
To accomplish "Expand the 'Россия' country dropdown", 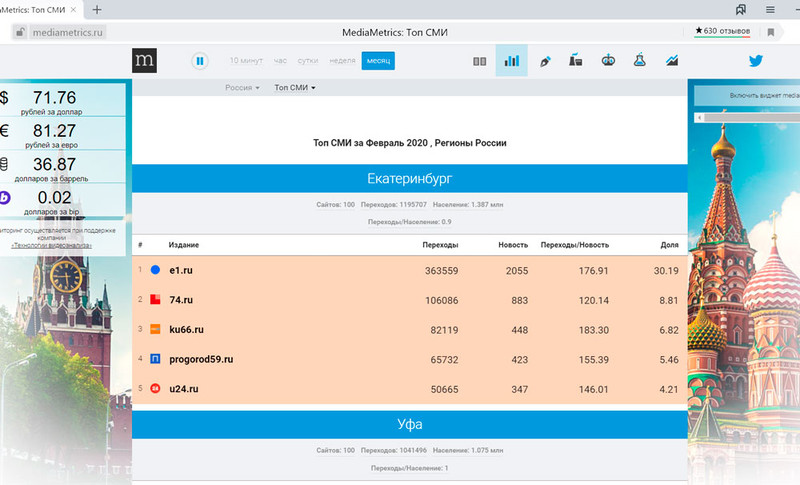I will click(242, 88).
